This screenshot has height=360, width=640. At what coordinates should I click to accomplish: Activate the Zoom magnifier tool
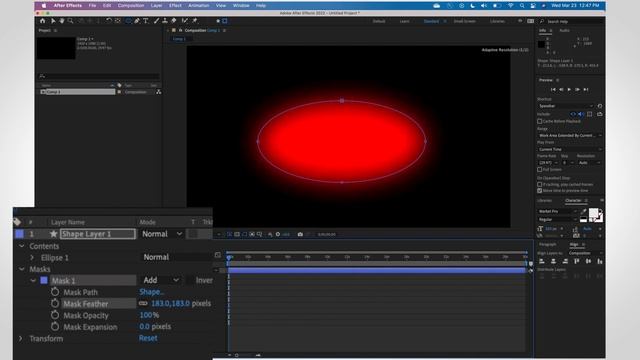pos(71,21)
